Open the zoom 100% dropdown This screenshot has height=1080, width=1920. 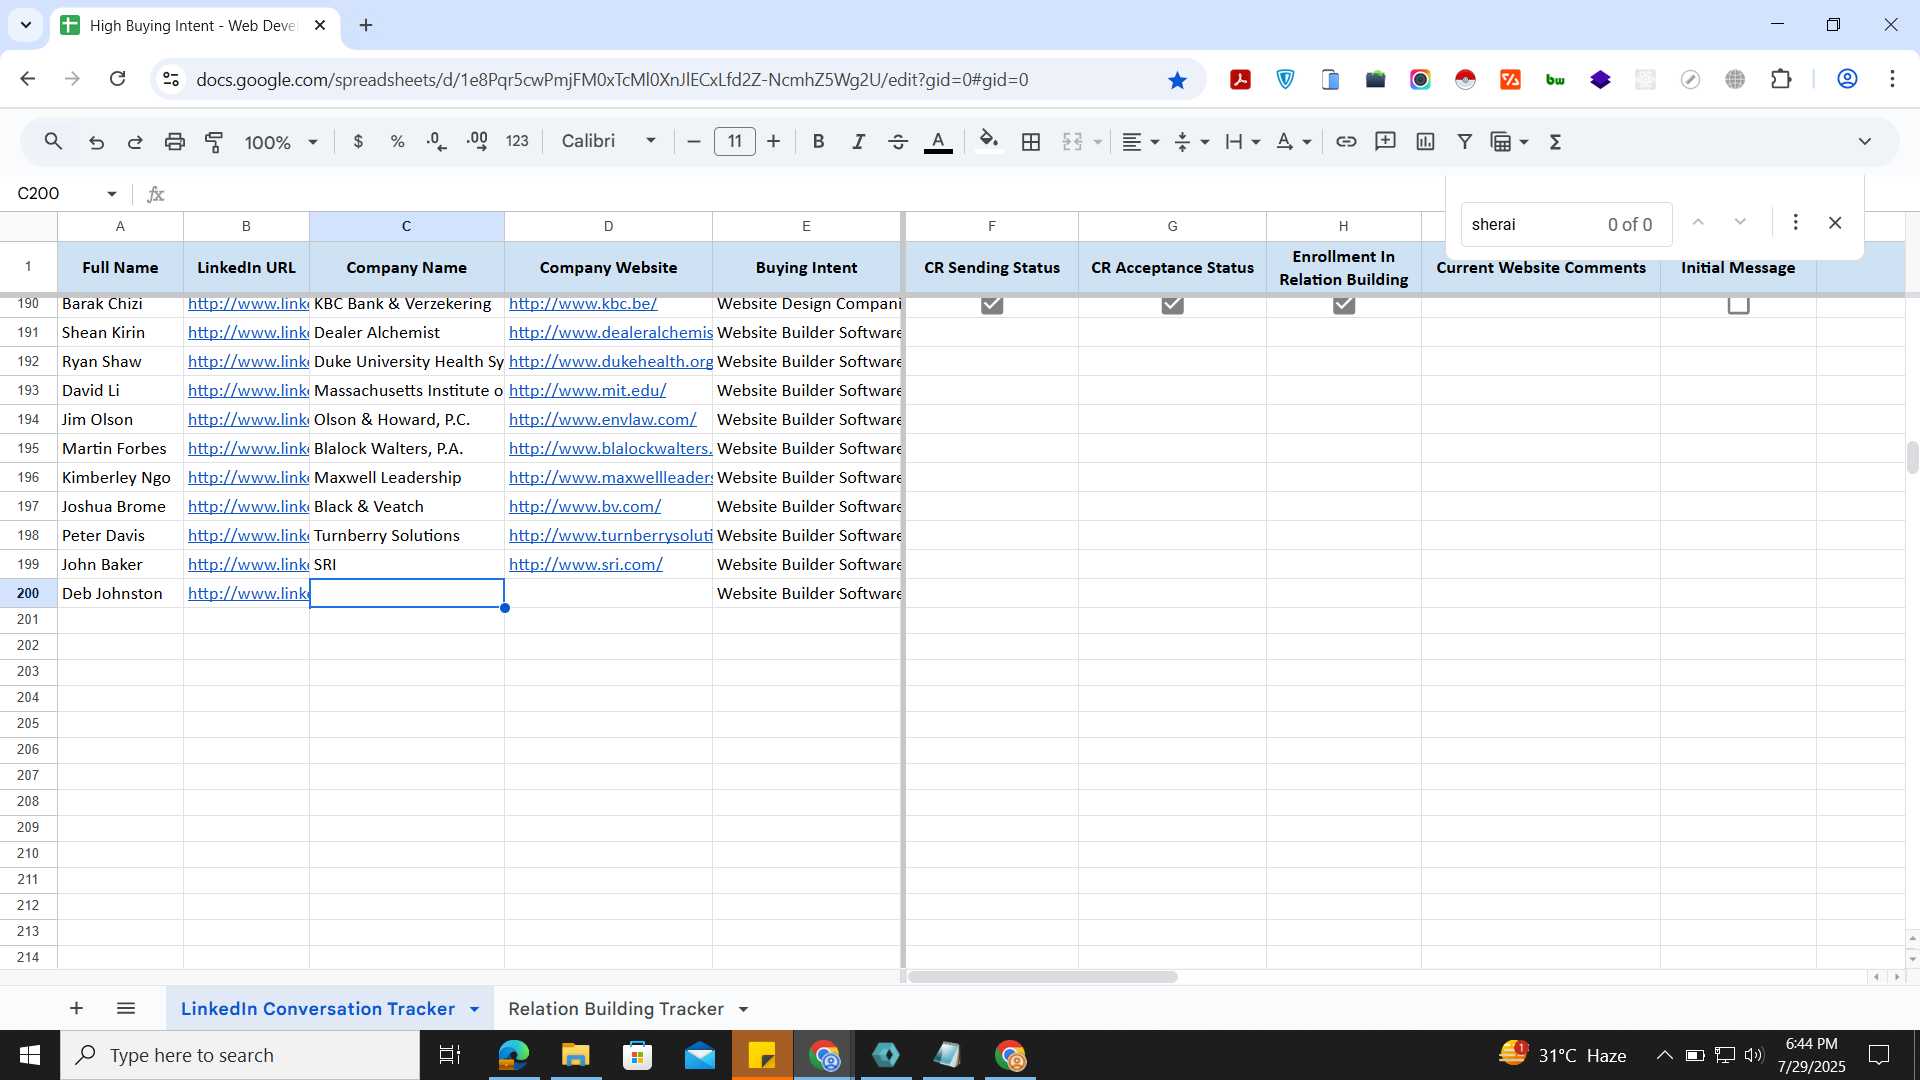281,142
